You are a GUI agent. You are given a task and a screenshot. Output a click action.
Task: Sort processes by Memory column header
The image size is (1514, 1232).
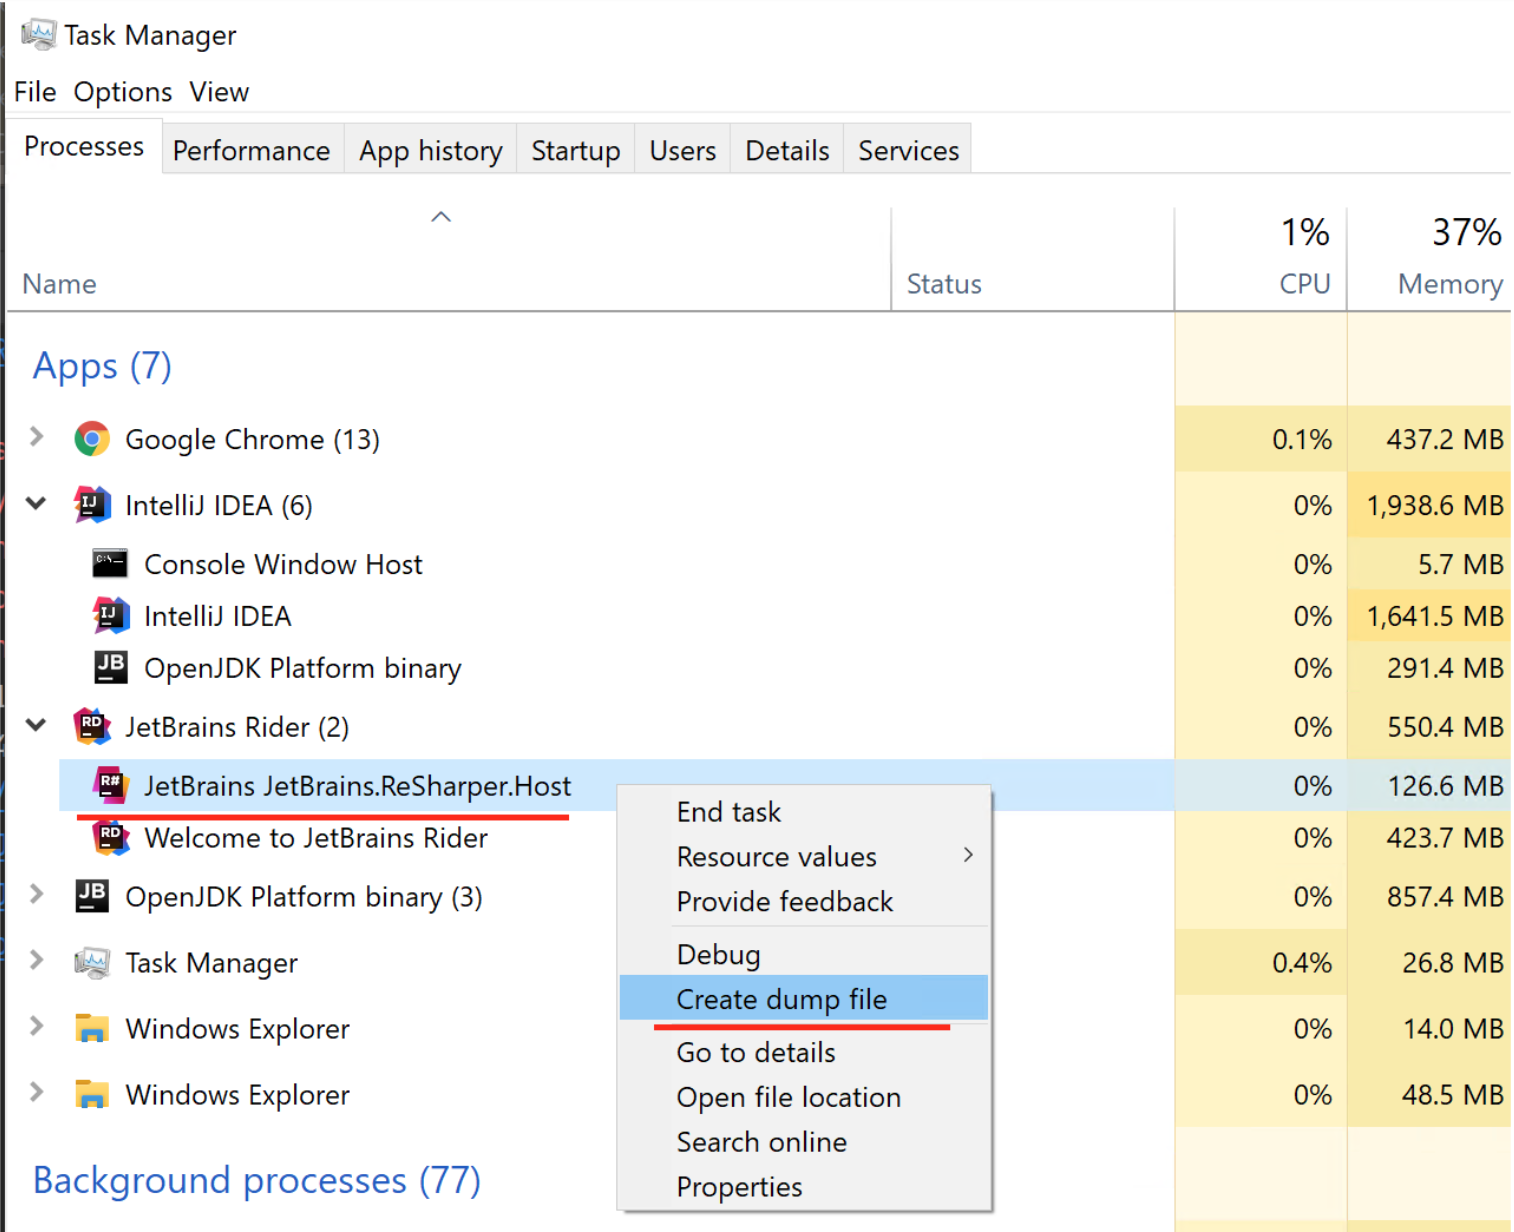(x=1448, y=284)
